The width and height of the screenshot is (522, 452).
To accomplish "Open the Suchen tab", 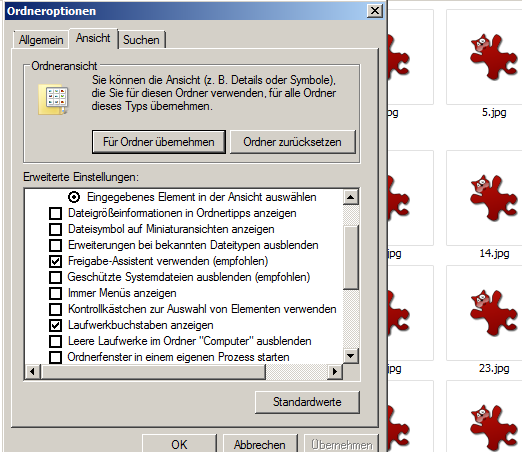I will click(x=141, y=40).
